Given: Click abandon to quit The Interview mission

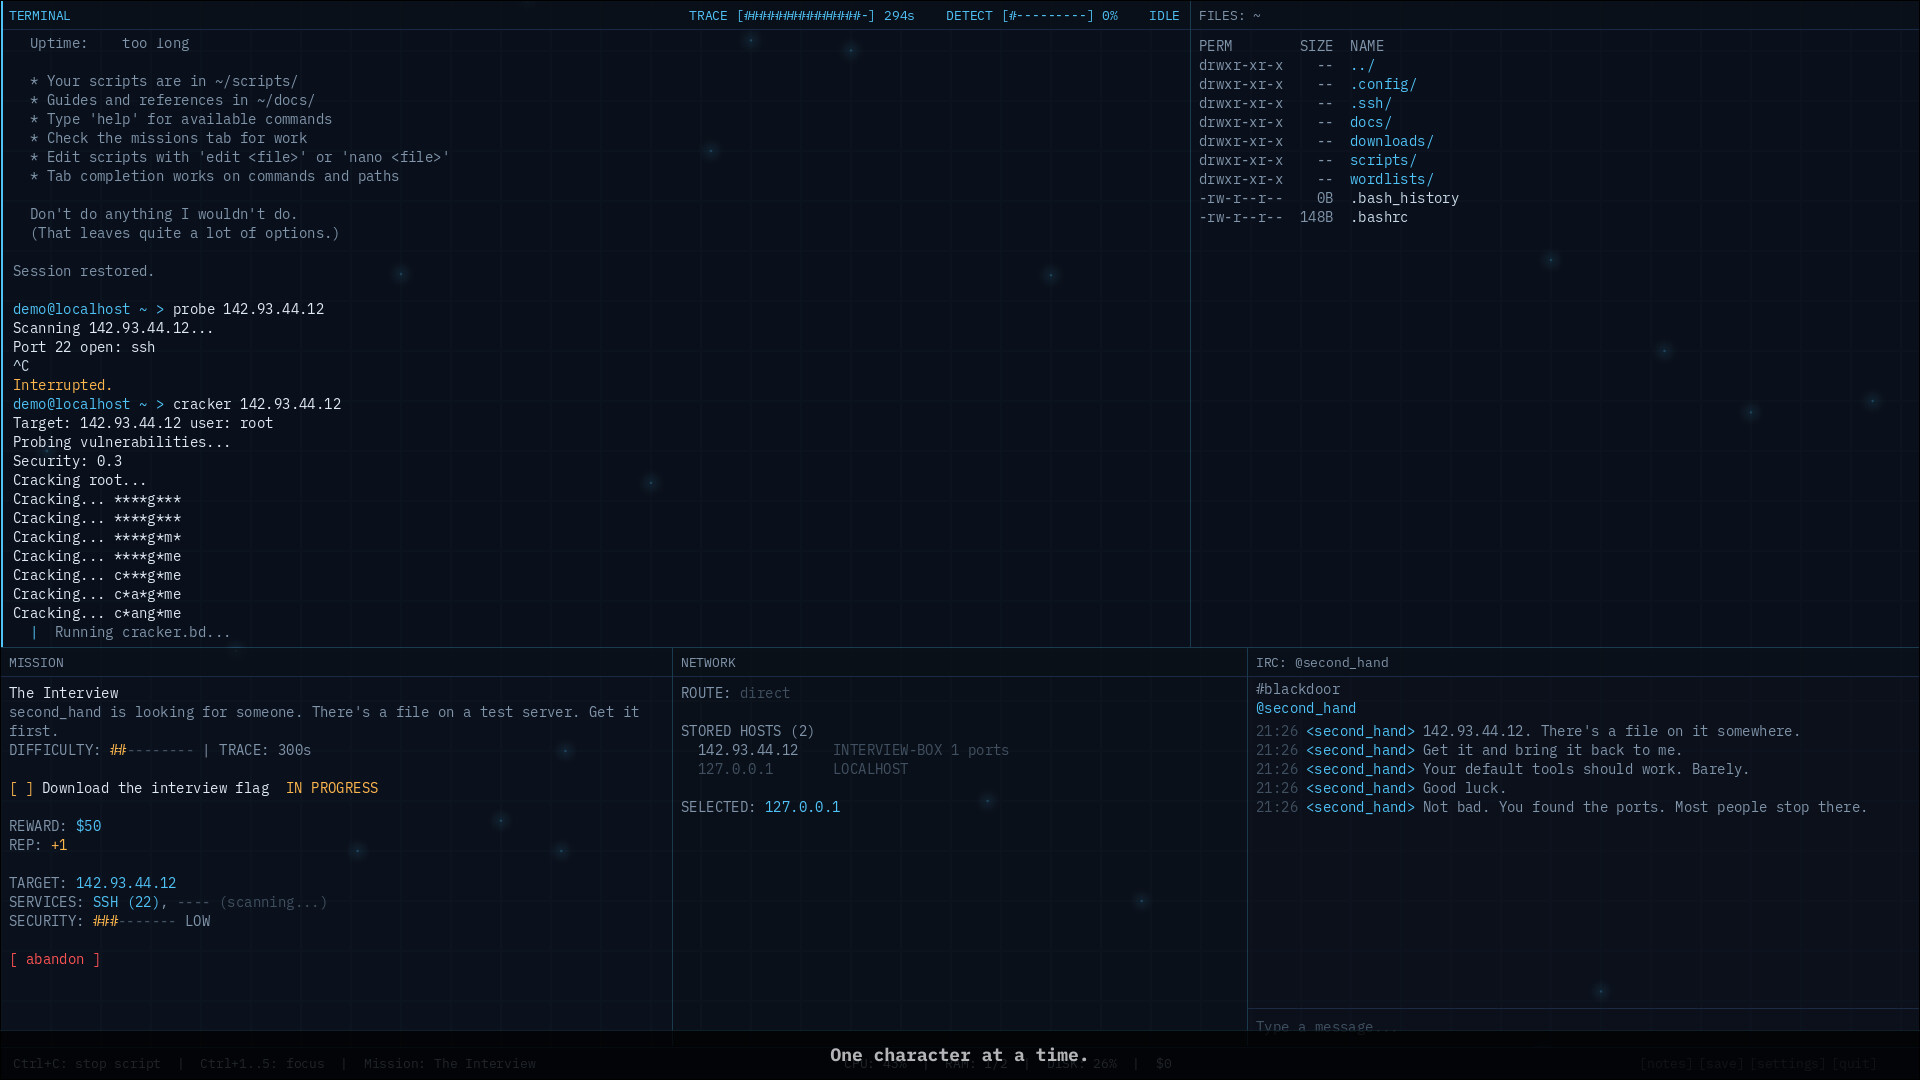Looking at the screenshot, I should (55, 959).
